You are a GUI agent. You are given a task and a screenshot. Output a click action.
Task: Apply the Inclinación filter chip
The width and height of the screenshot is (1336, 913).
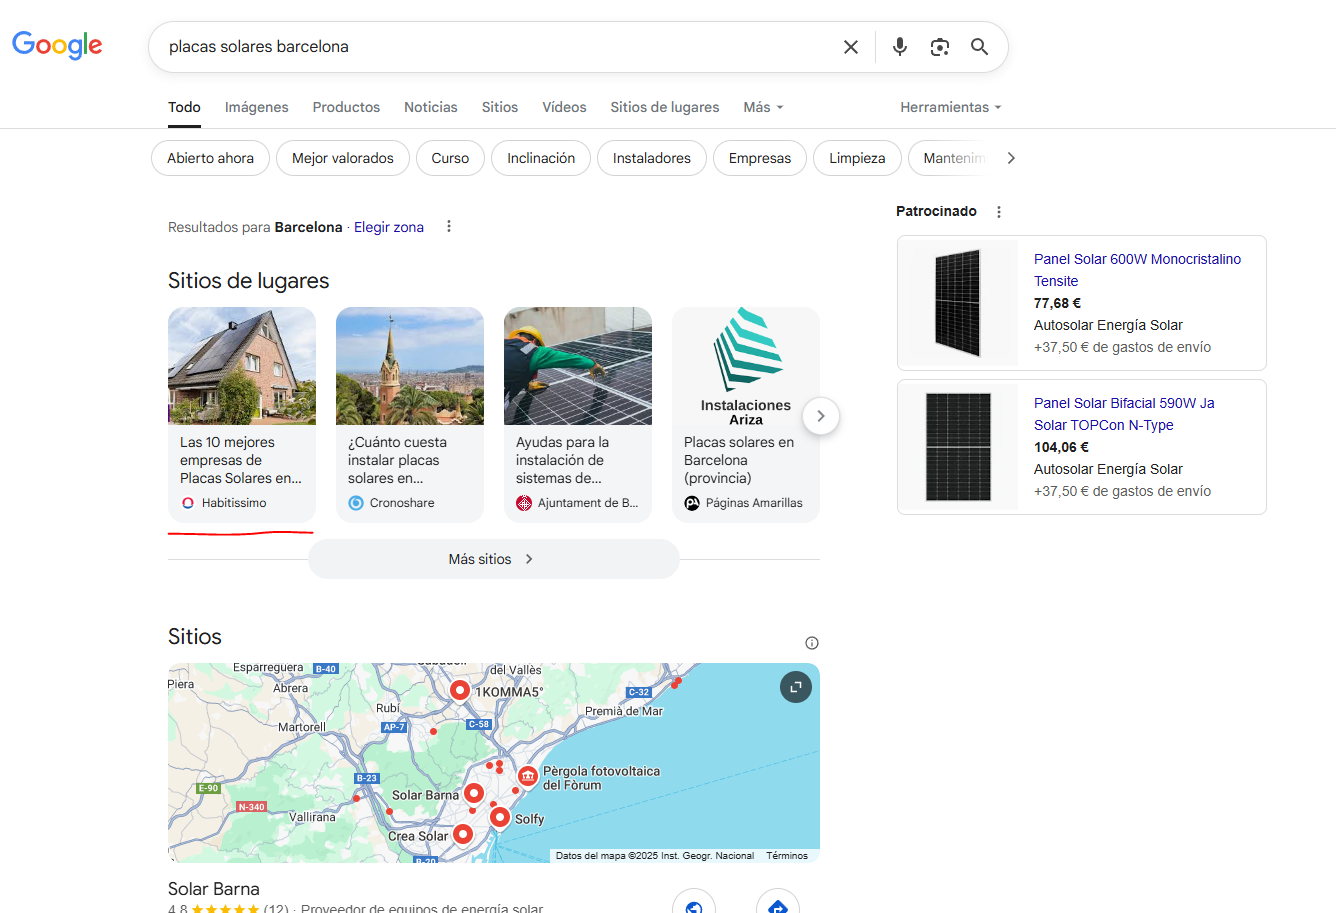541,158
